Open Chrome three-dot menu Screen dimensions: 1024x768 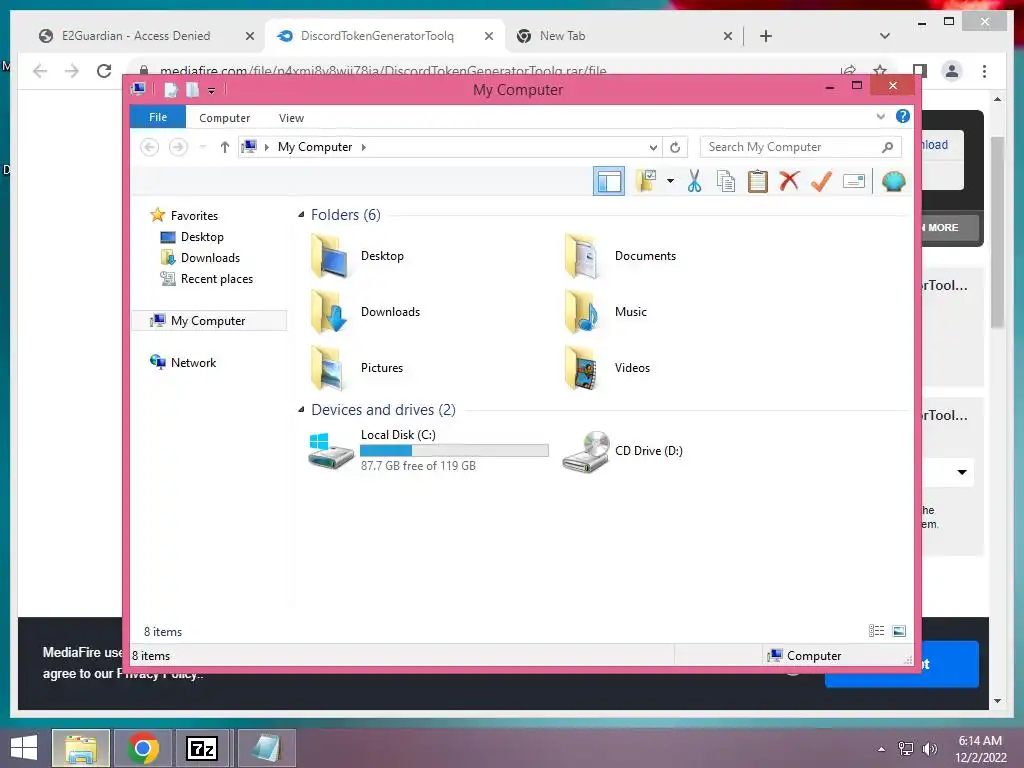[x=984, y=71]
